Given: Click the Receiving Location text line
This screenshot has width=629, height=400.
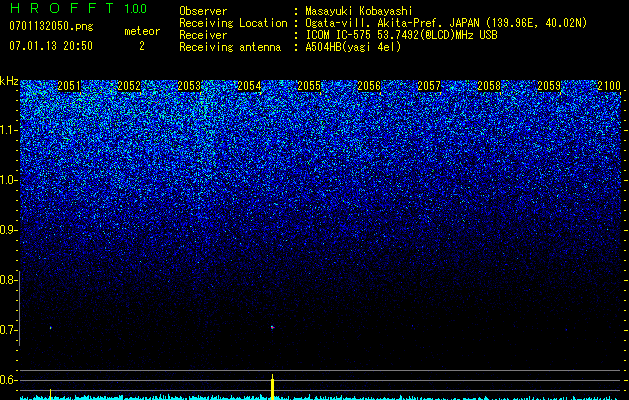Looking at the screenshot, I should [x=383, y=23].
